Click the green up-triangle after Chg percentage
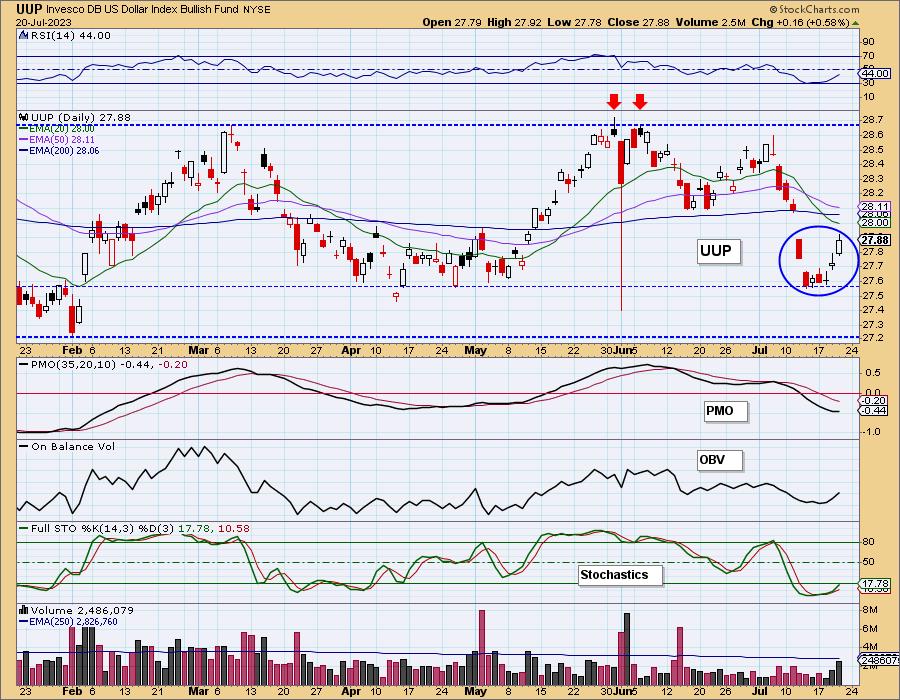The image size is (900, 700). (x=855, y=23)
